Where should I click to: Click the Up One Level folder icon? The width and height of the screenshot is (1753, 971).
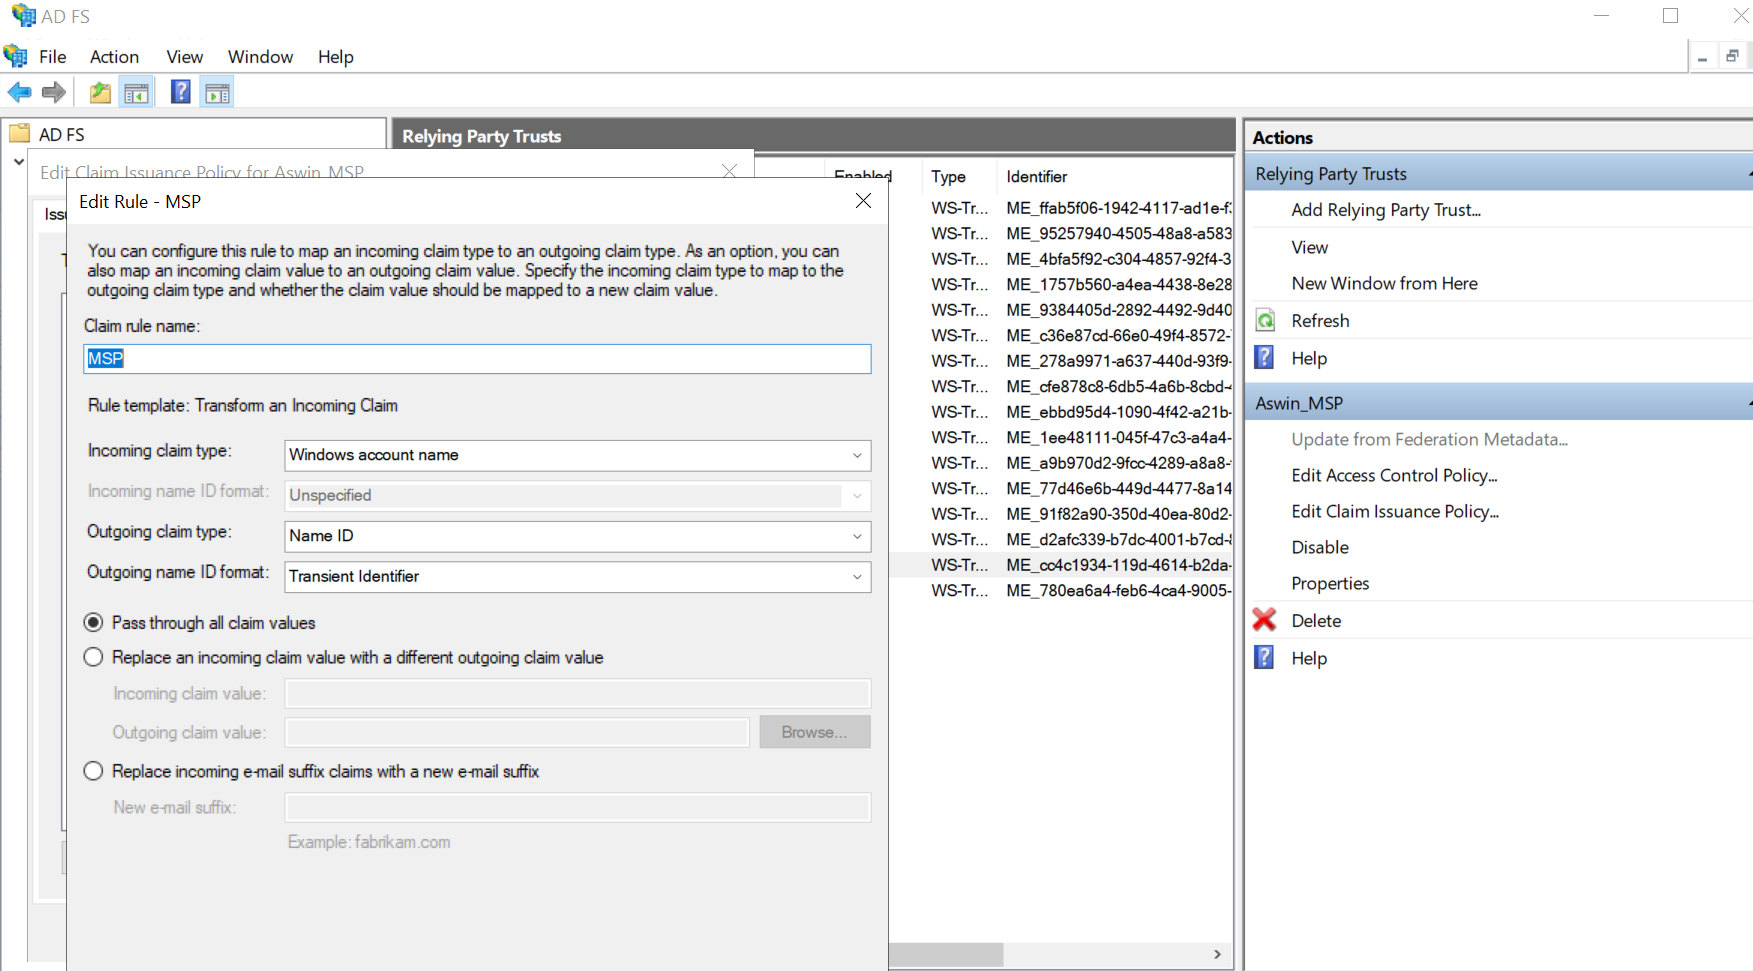(100, 93)
